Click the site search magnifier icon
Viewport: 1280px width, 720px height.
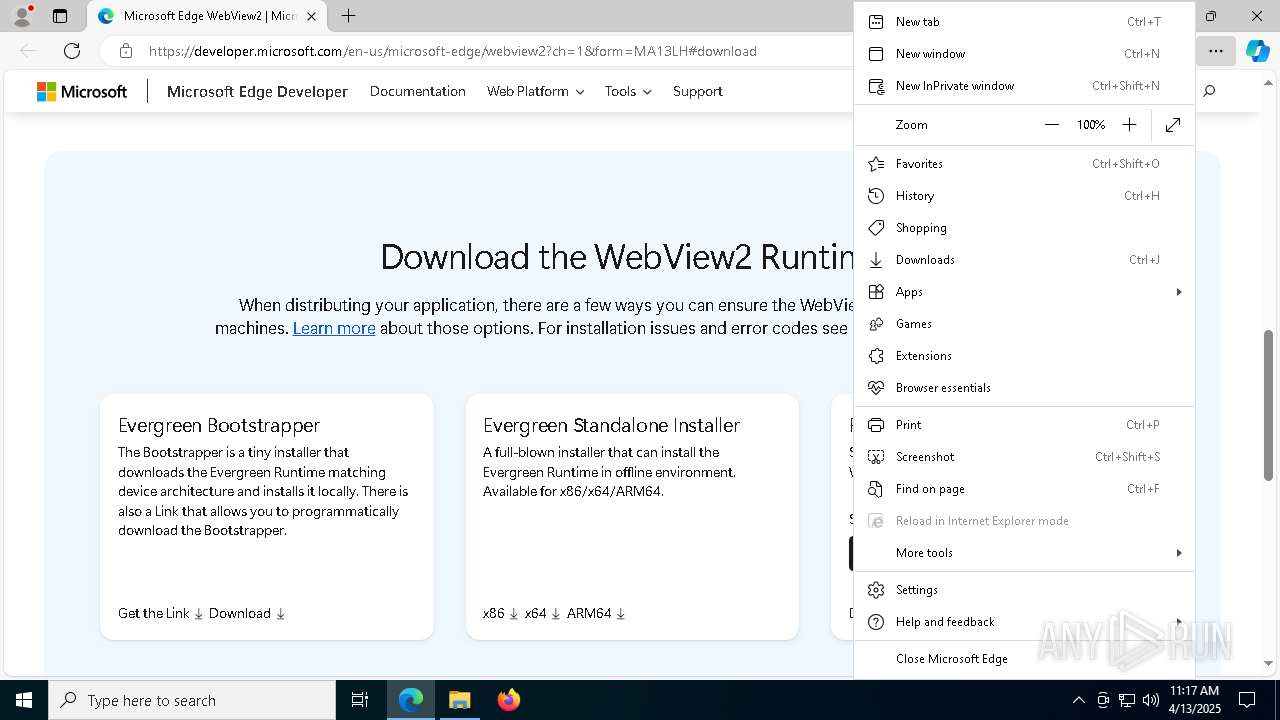[x=1209, y=92]
